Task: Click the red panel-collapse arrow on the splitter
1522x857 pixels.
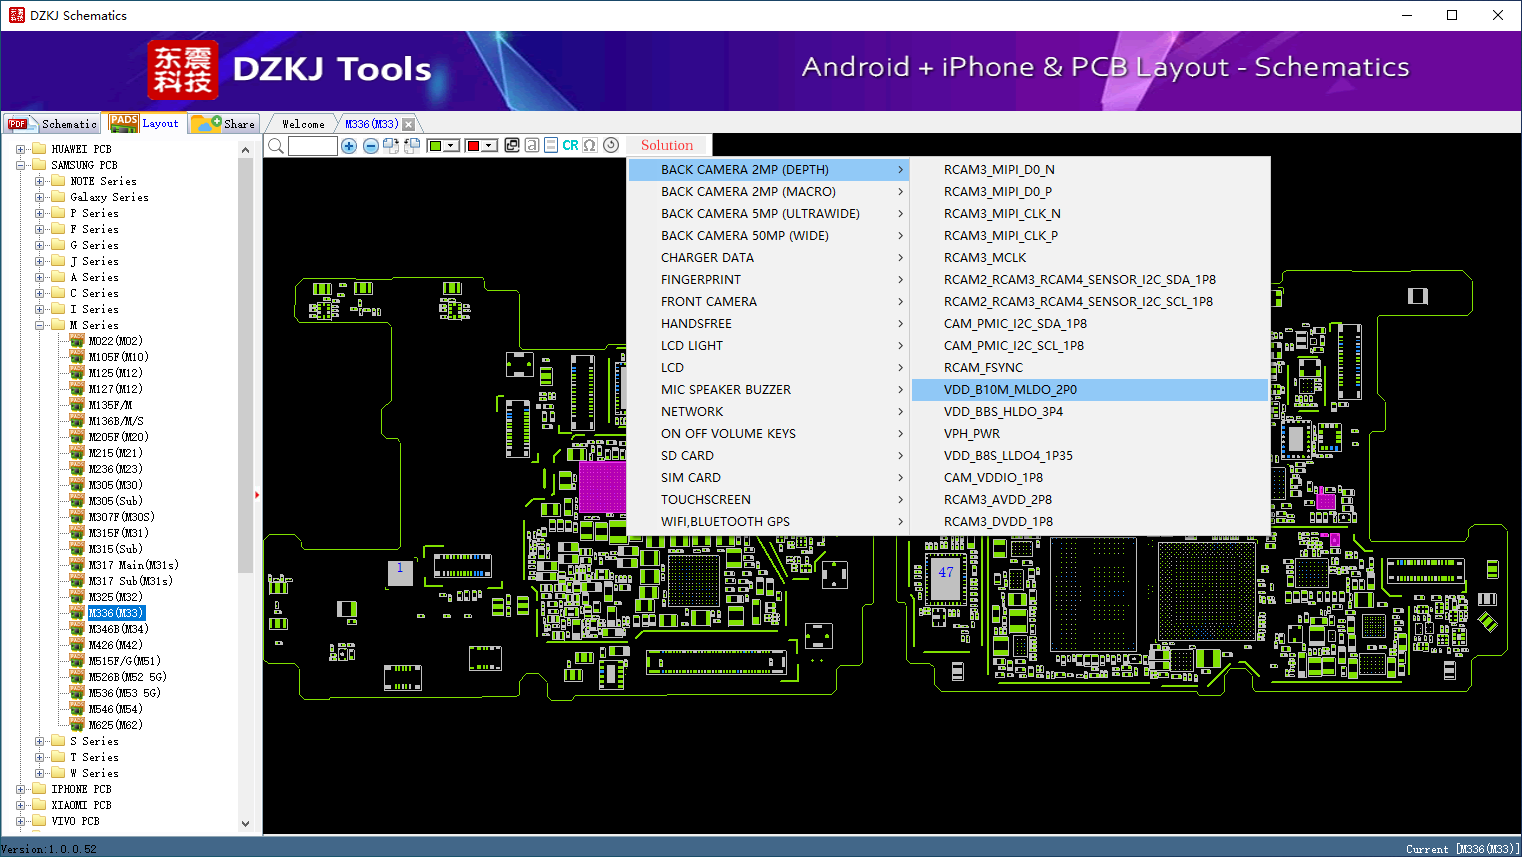Action: click(257, 494)
